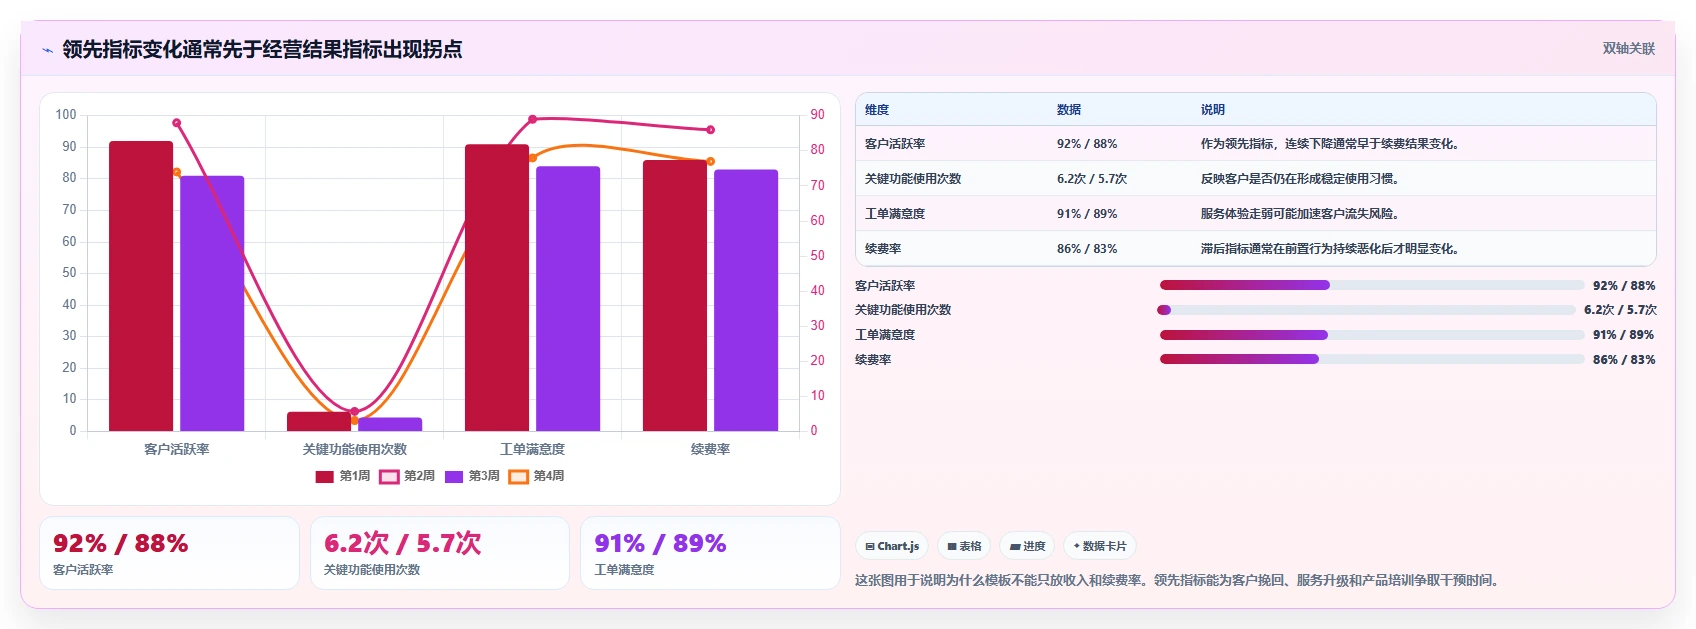Screen dimensions: 1696x629
Task: Toggle the 第1周 legend swatch
Action: click(324, 477)
